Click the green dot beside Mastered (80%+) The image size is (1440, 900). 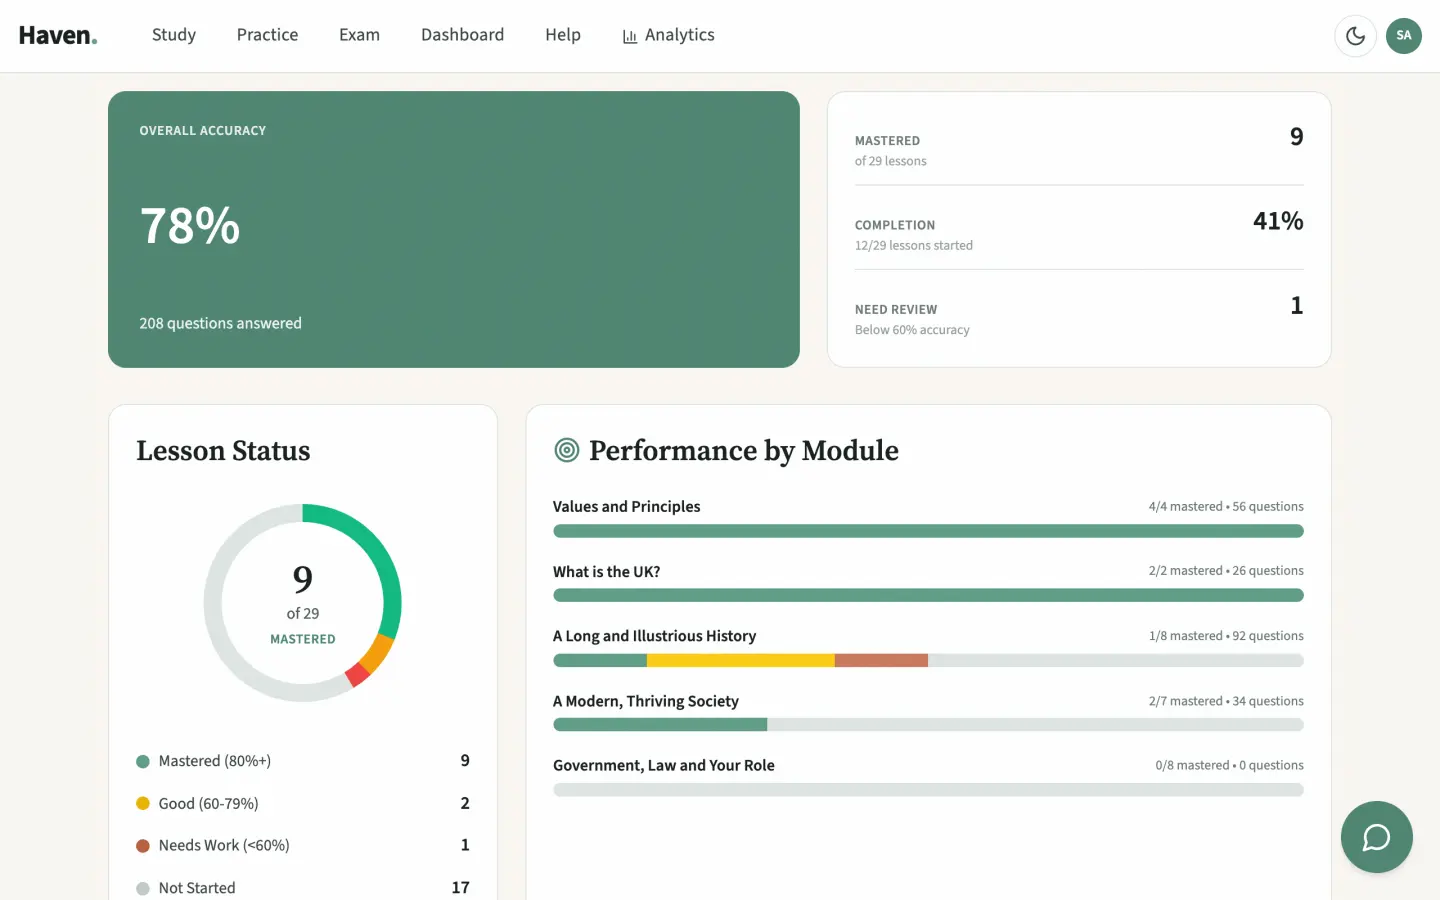(x=143, y=761)
